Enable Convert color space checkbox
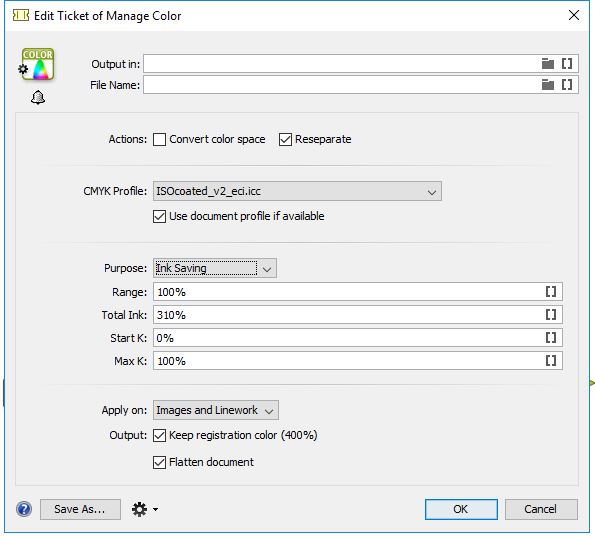The height and width of the screenshot is (536, 595). pyautogui.click(x=159, y=140)
